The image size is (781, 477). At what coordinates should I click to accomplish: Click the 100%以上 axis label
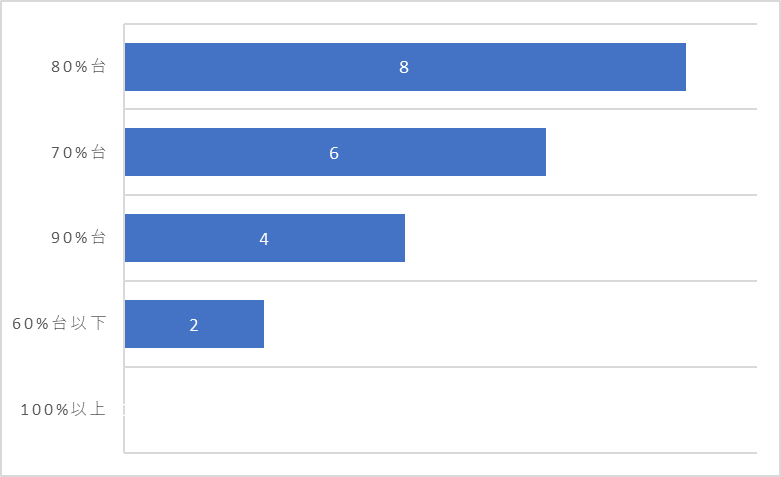63,409
